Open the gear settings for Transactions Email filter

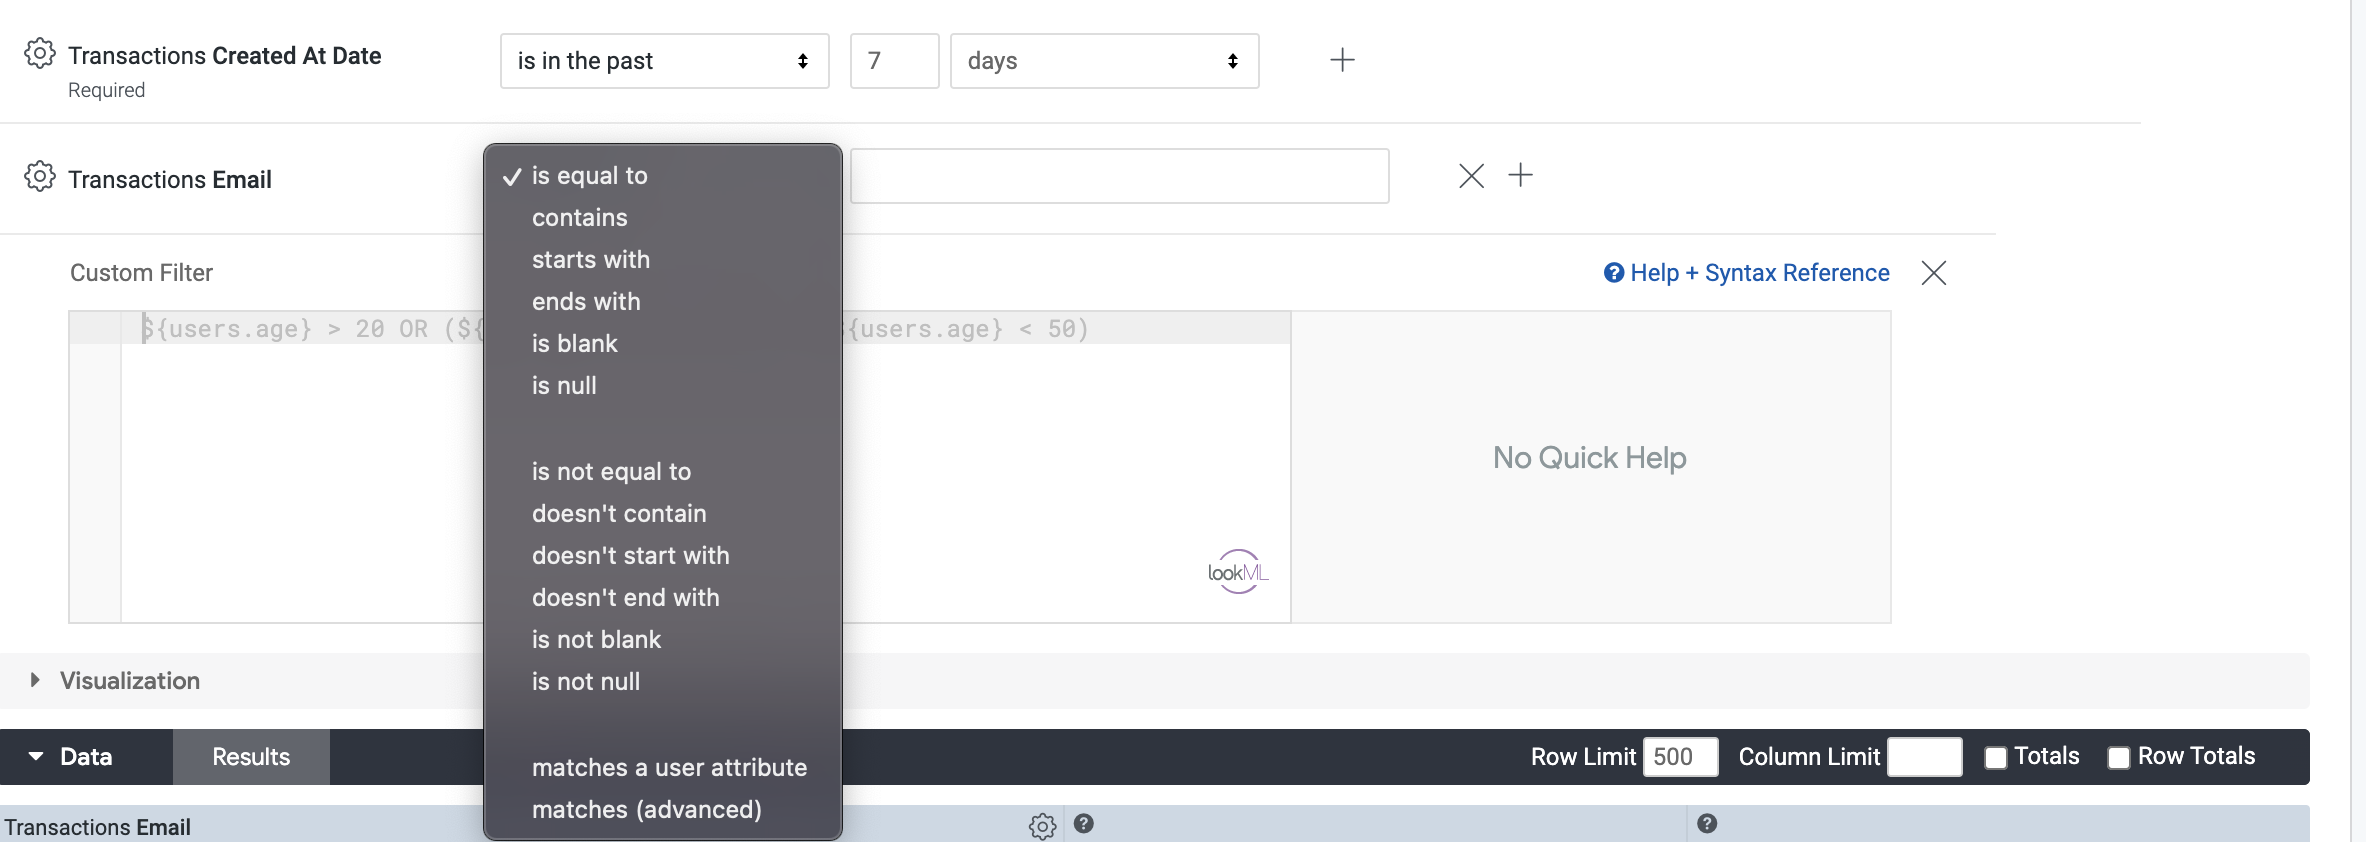click(40, 176)
